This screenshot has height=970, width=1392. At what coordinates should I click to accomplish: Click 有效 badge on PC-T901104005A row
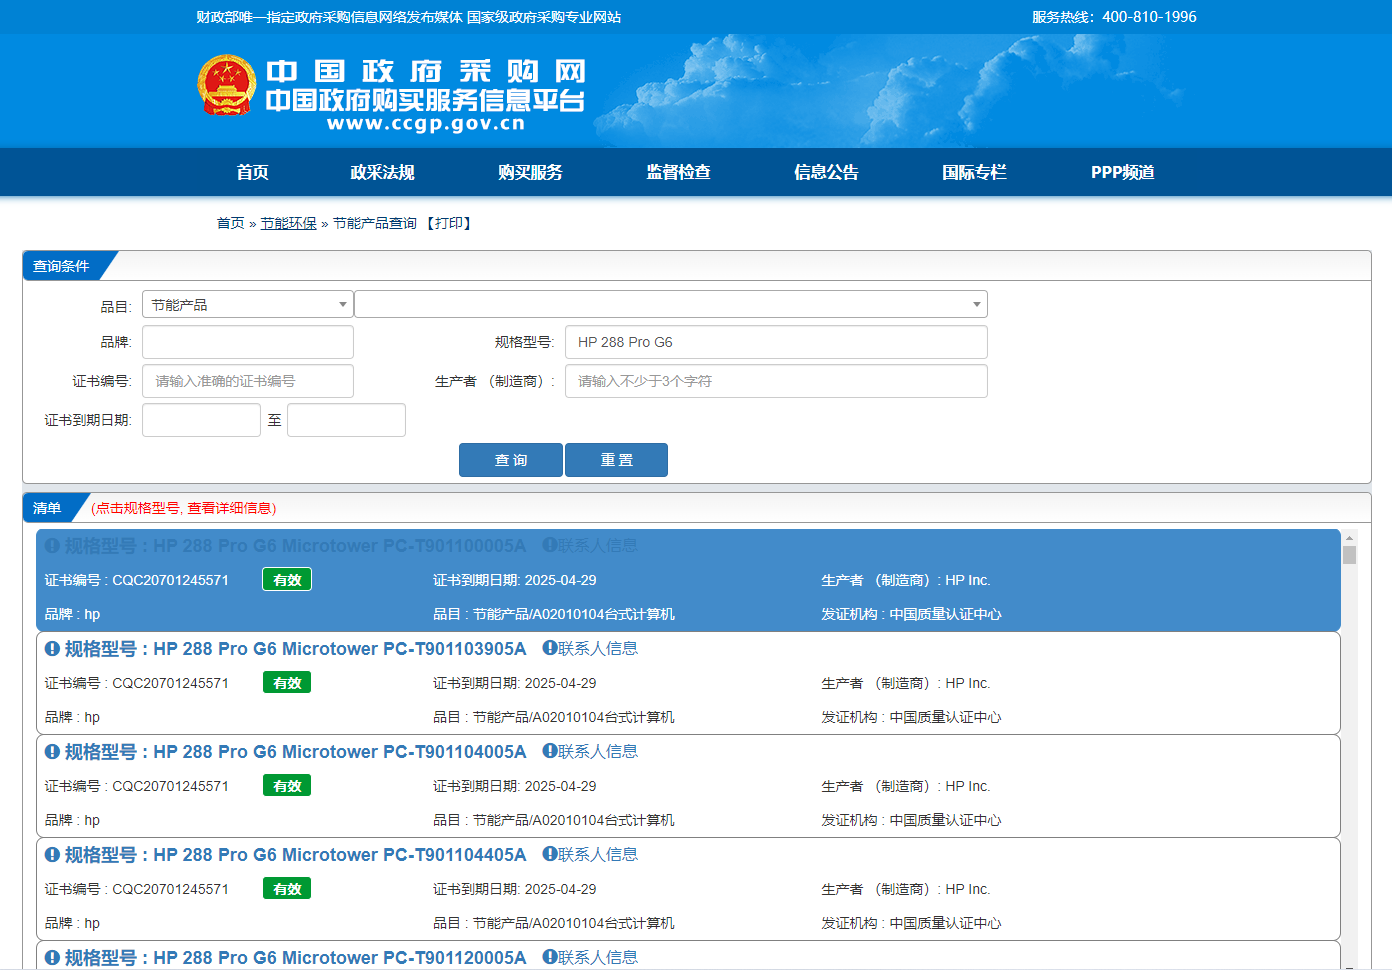287,786
